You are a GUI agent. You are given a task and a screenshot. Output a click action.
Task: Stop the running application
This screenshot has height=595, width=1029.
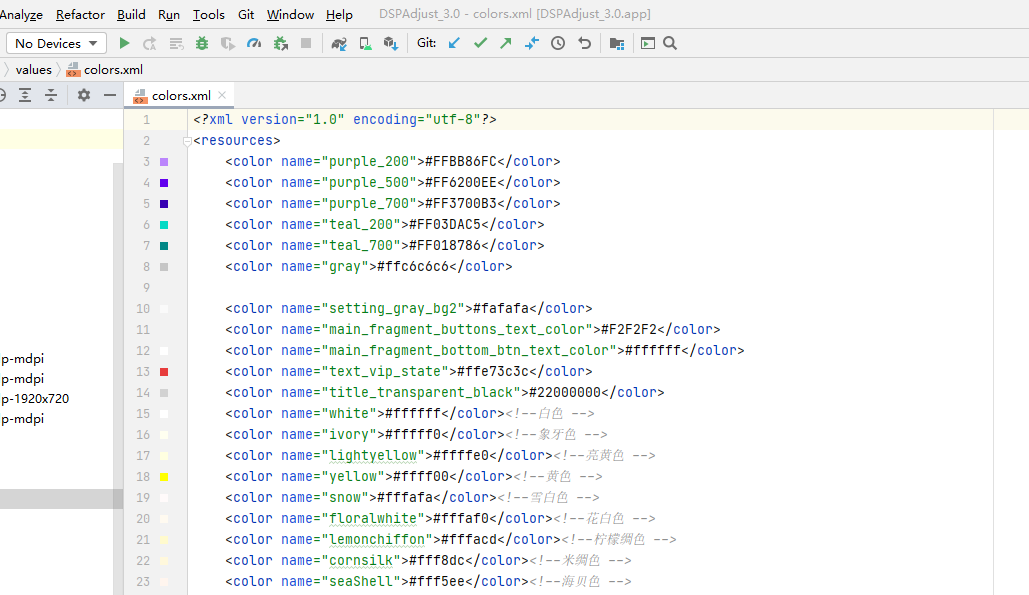304,43
